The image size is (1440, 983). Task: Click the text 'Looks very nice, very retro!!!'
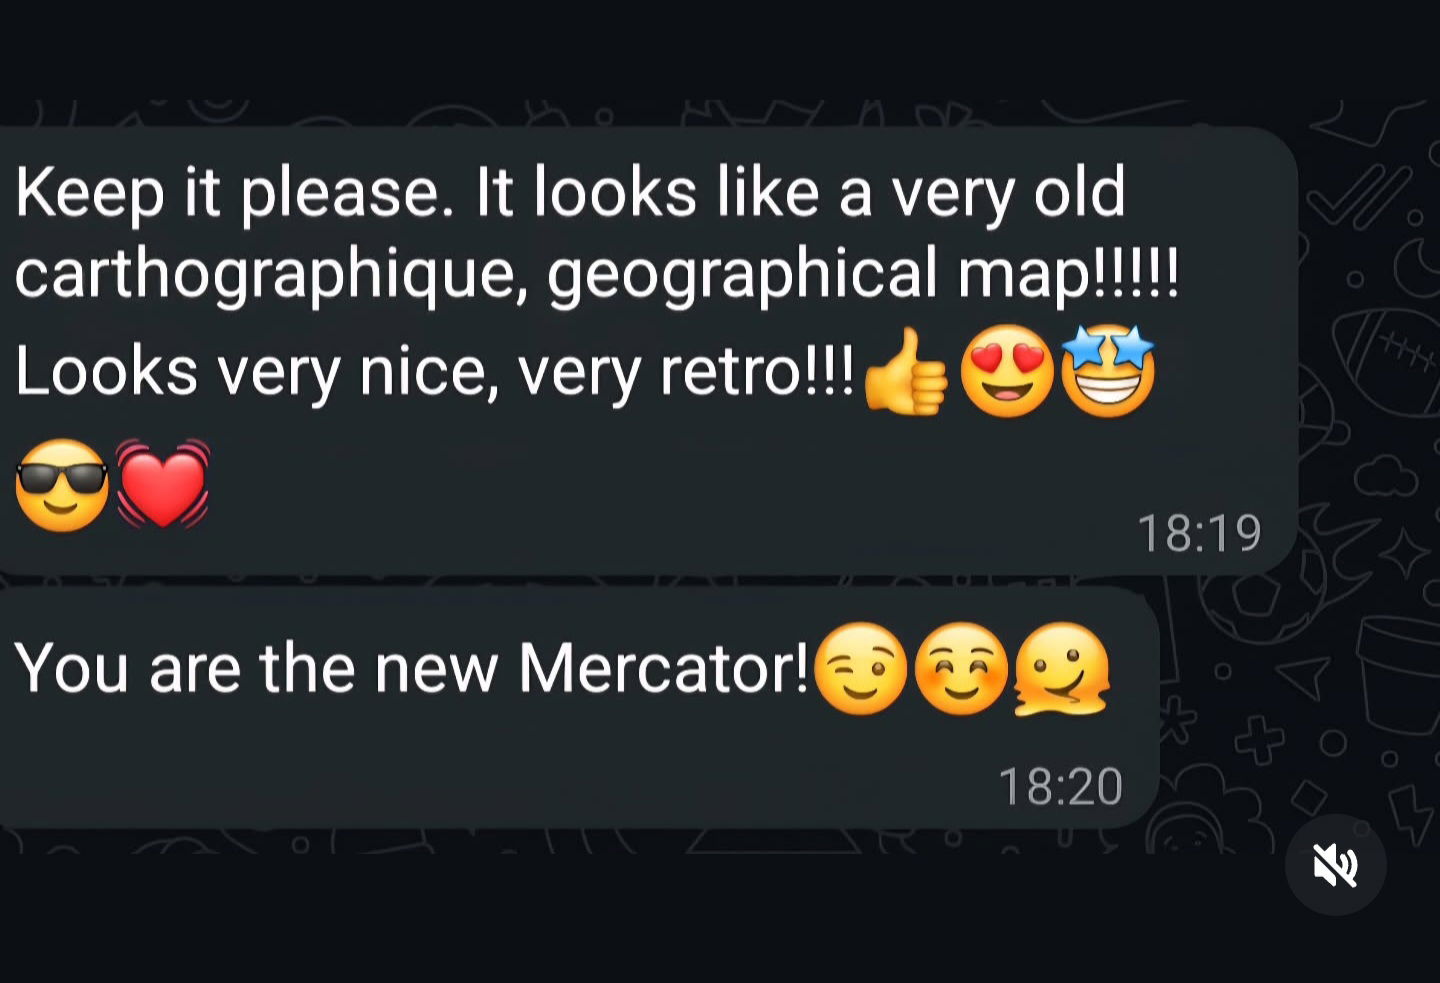pos(435,374)
